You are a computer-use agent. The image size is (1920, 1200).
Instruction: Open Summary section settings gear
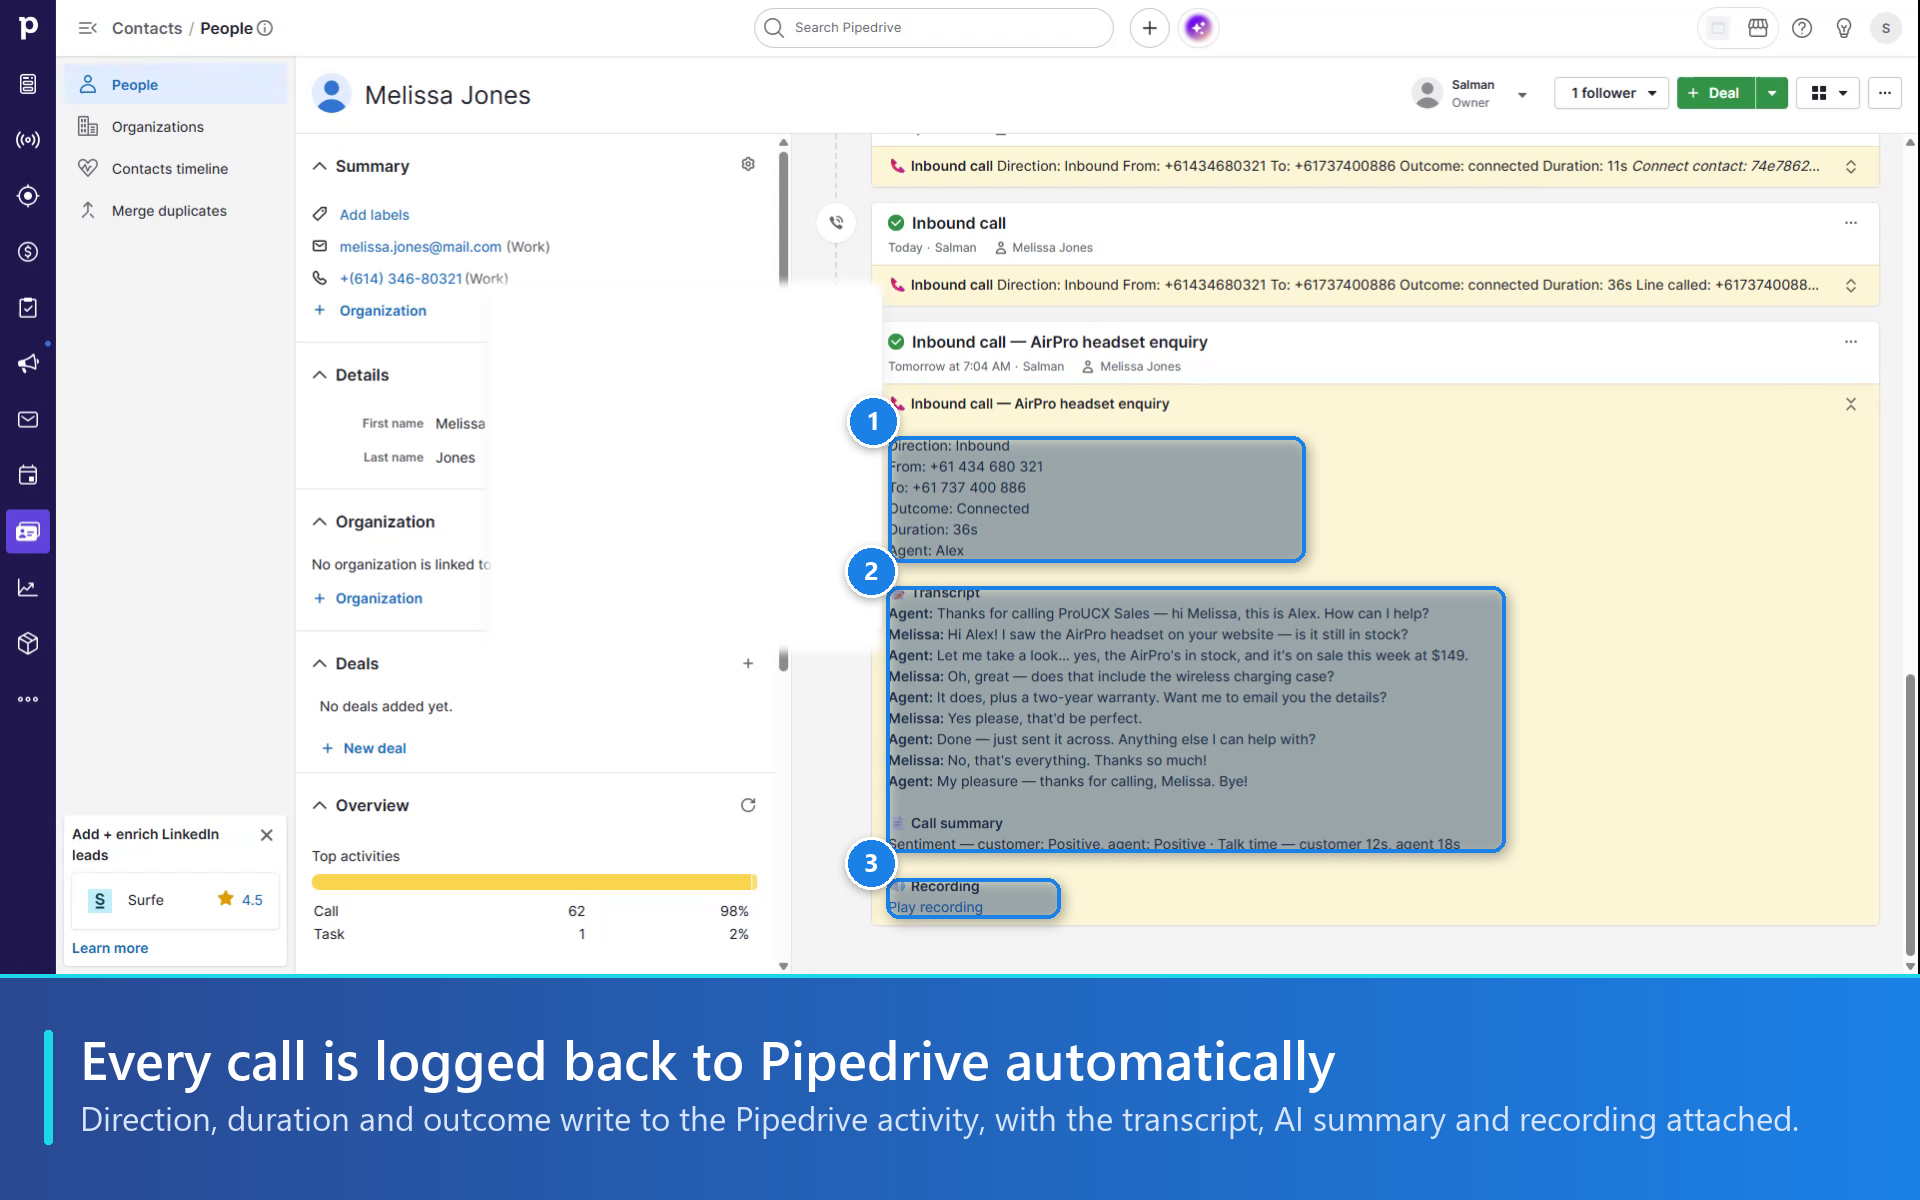point(748,164)
